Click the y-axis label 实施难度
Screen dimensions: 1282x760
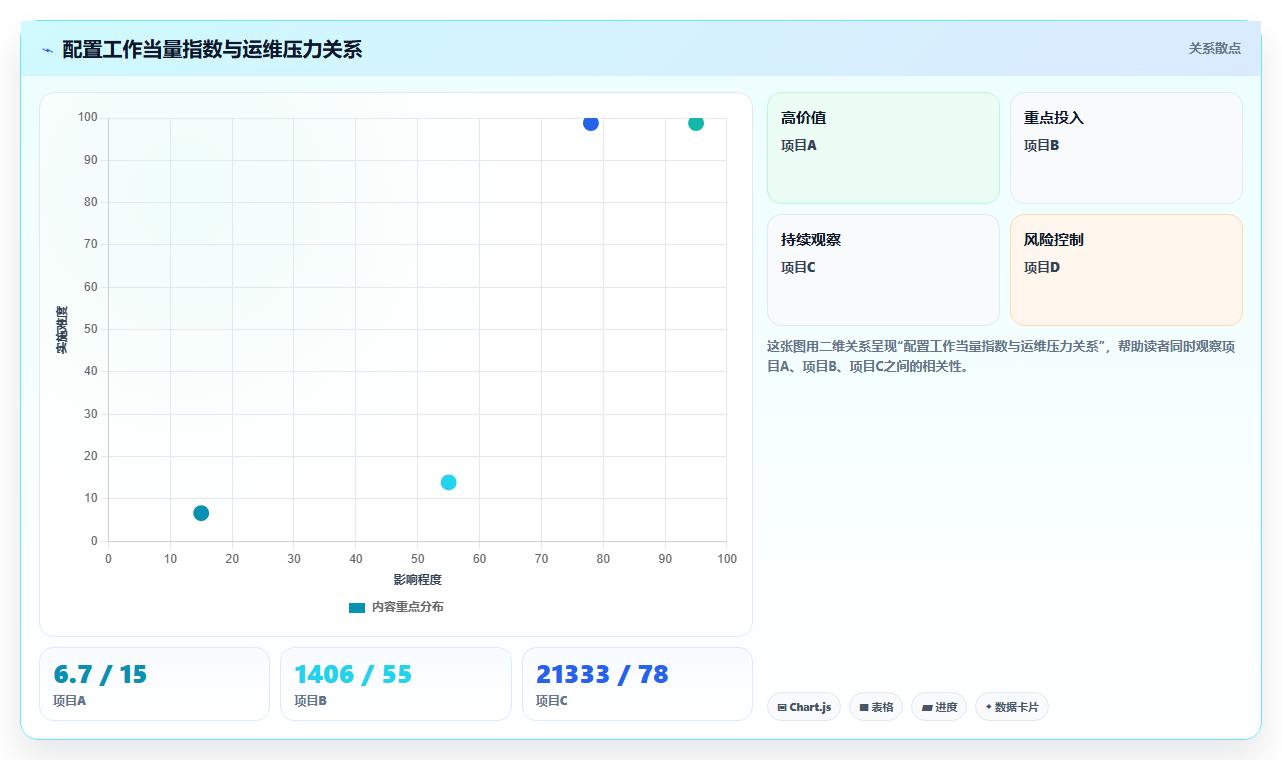tap(62, 330)
